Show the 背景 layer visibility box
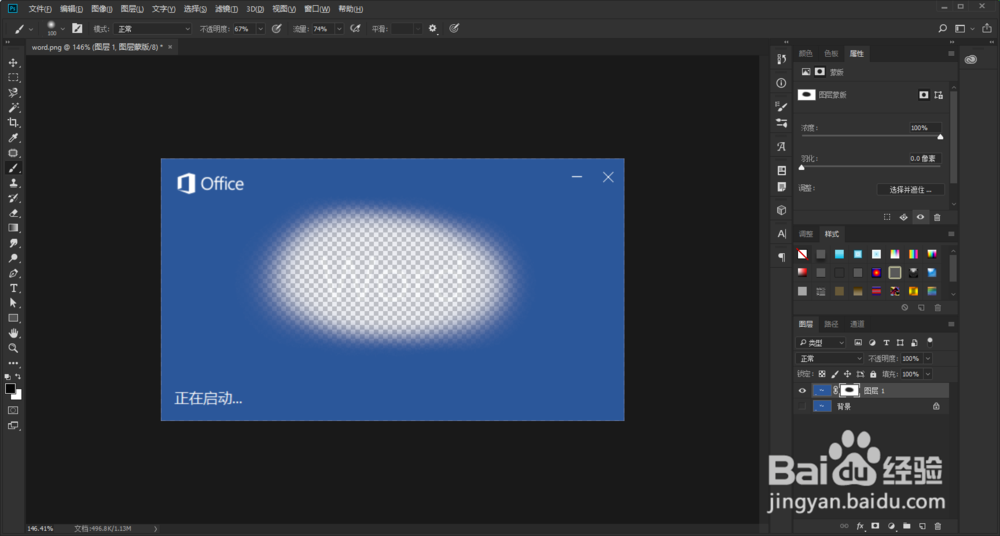The height and width of the screenshot is (536, 1000). coord(802,406)
